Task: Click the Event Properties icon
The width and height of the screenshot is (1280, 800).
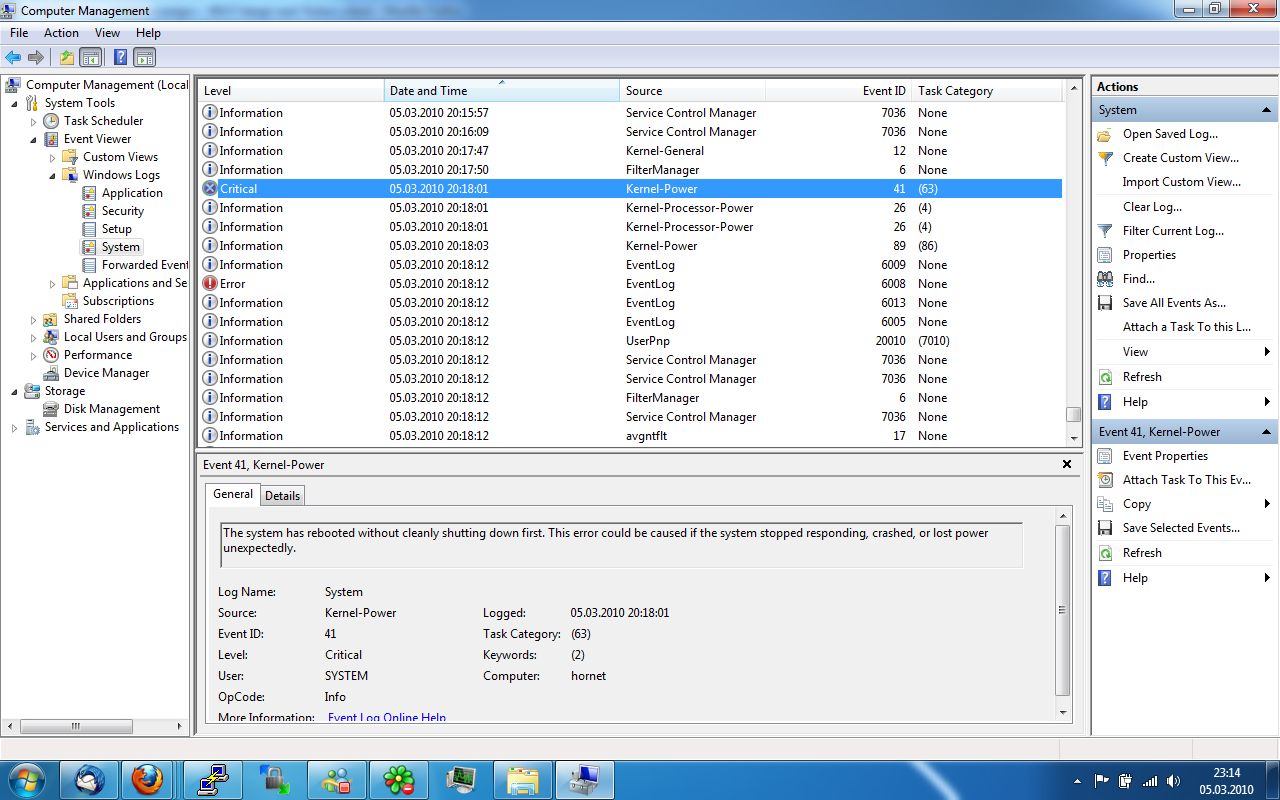Action: 1105,456
